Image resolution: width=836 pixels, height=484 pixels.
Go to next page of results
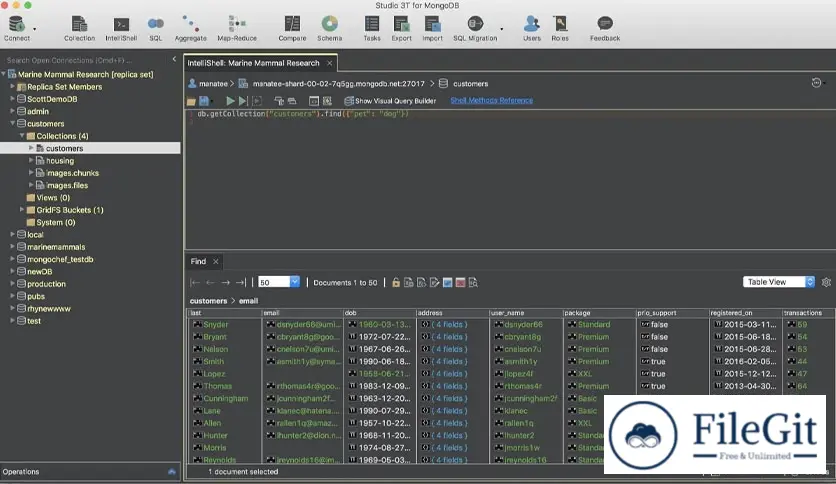(226, 283)
